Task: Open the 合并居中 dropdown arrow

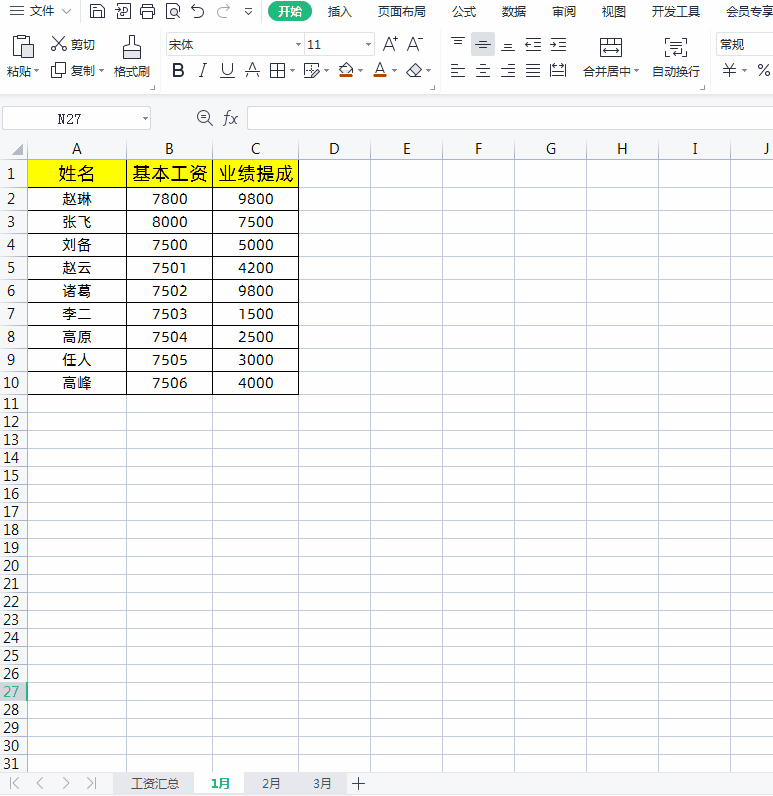Action: [636, 71]
